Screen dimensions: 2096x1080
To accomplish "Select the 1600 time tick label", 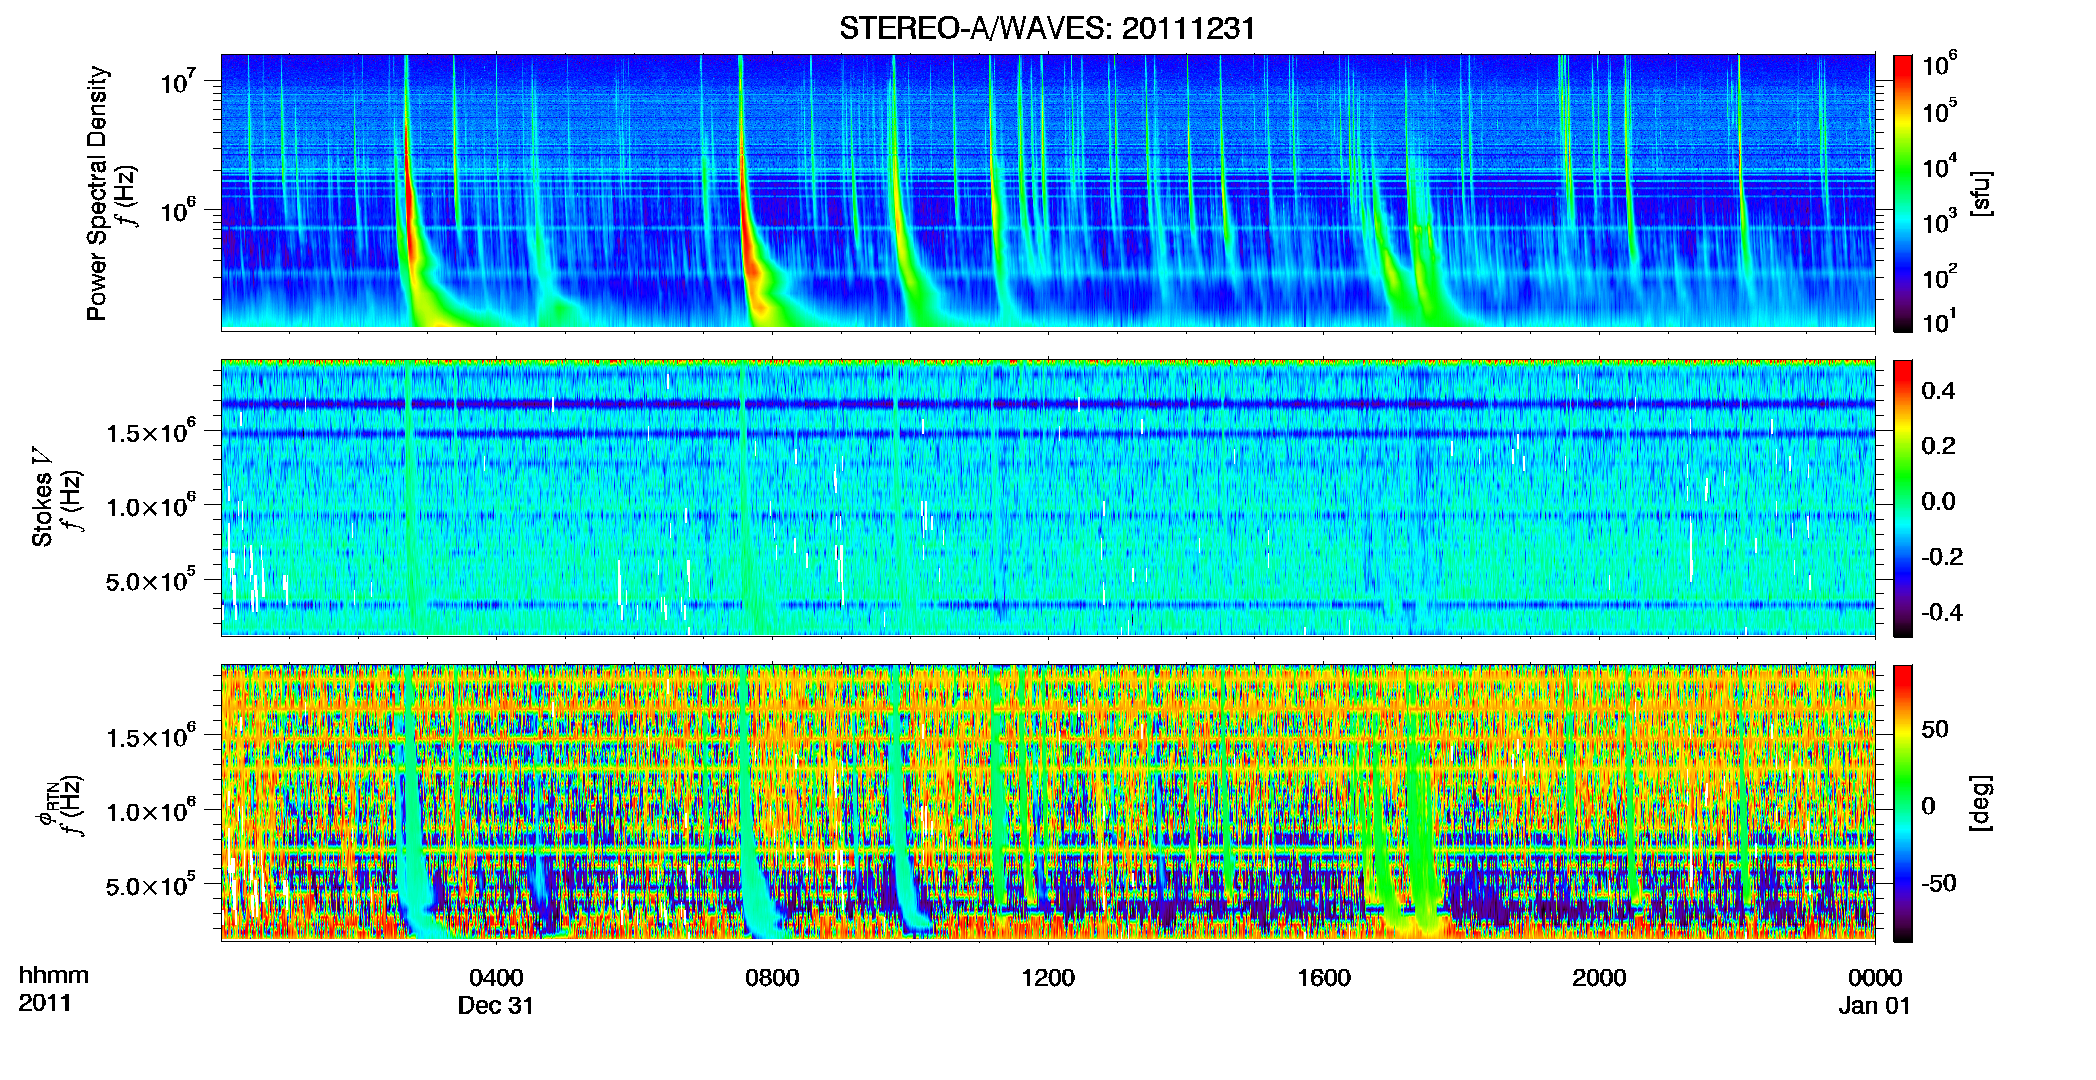I will (x=1324, y=978).
